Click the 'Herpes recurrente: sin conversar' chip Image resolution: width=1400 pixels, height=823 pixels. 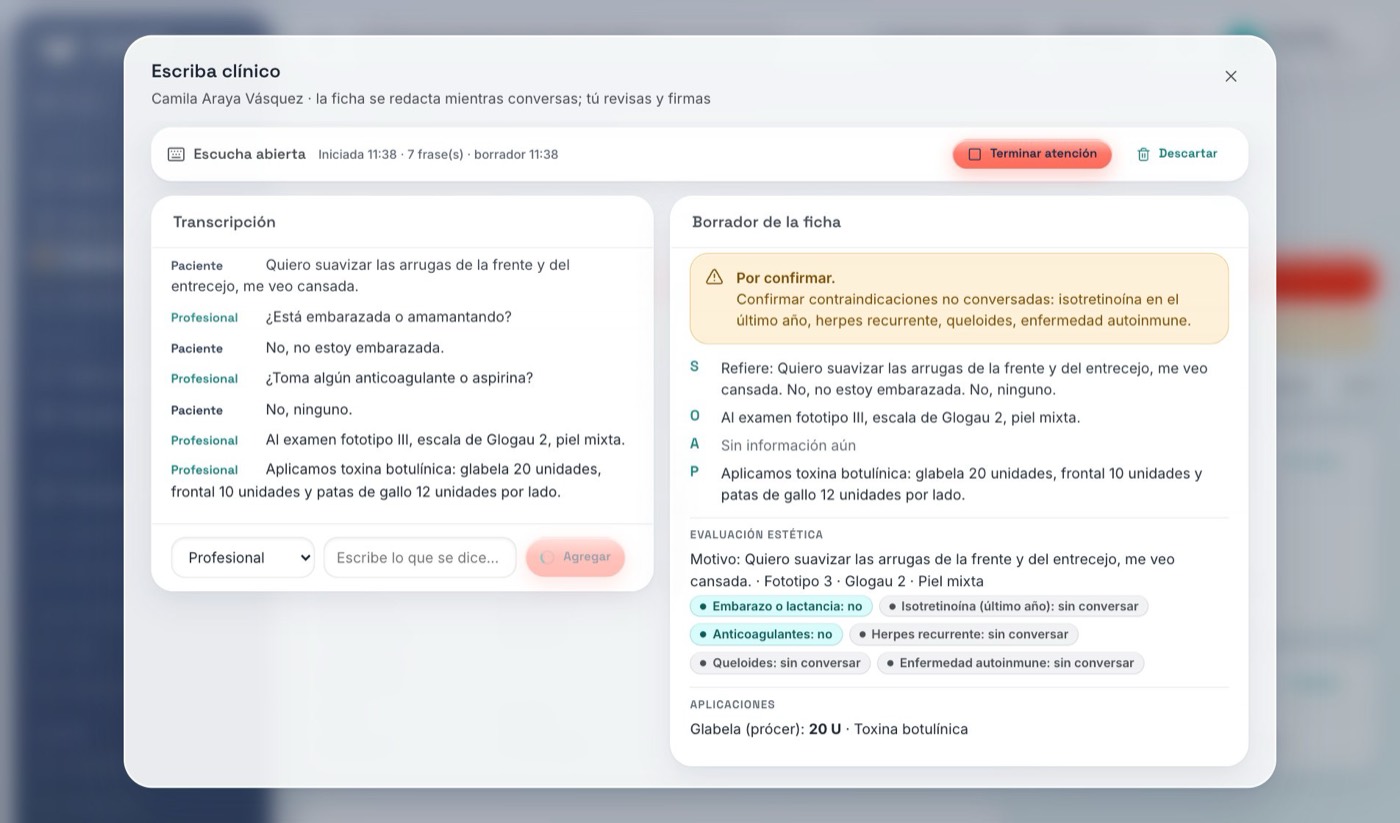pyautogui.click(x=963, y=634)
